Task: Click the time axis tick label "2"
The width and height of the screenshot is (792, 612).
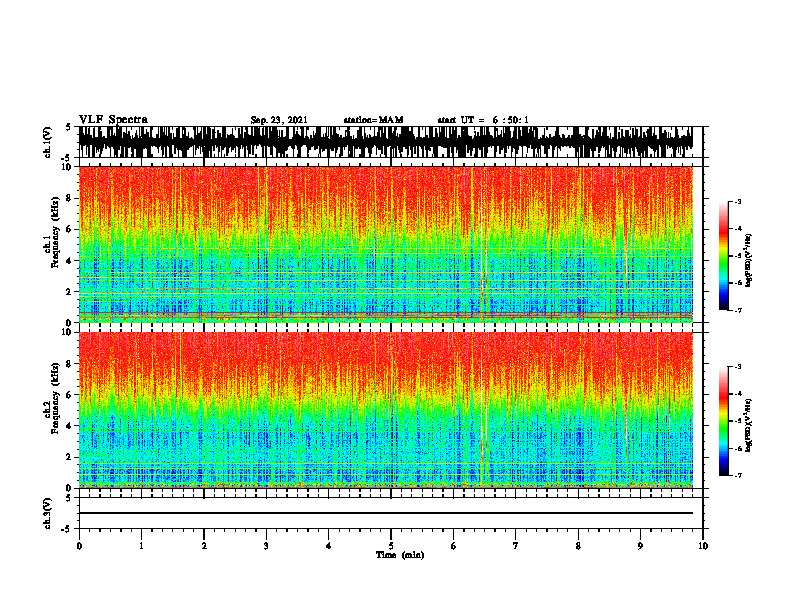Action: (204, 546)
